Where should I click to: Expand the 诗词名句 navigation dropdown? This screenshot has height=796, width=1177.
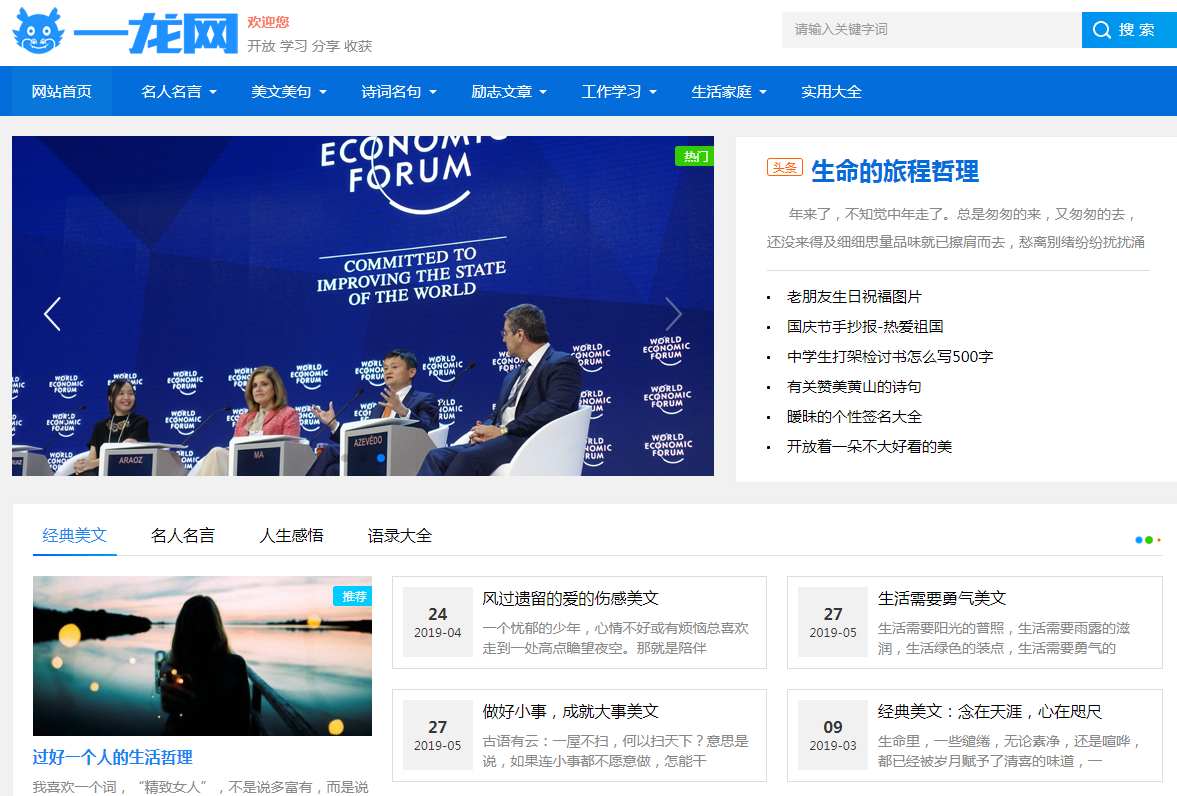(x=399, y=92)
